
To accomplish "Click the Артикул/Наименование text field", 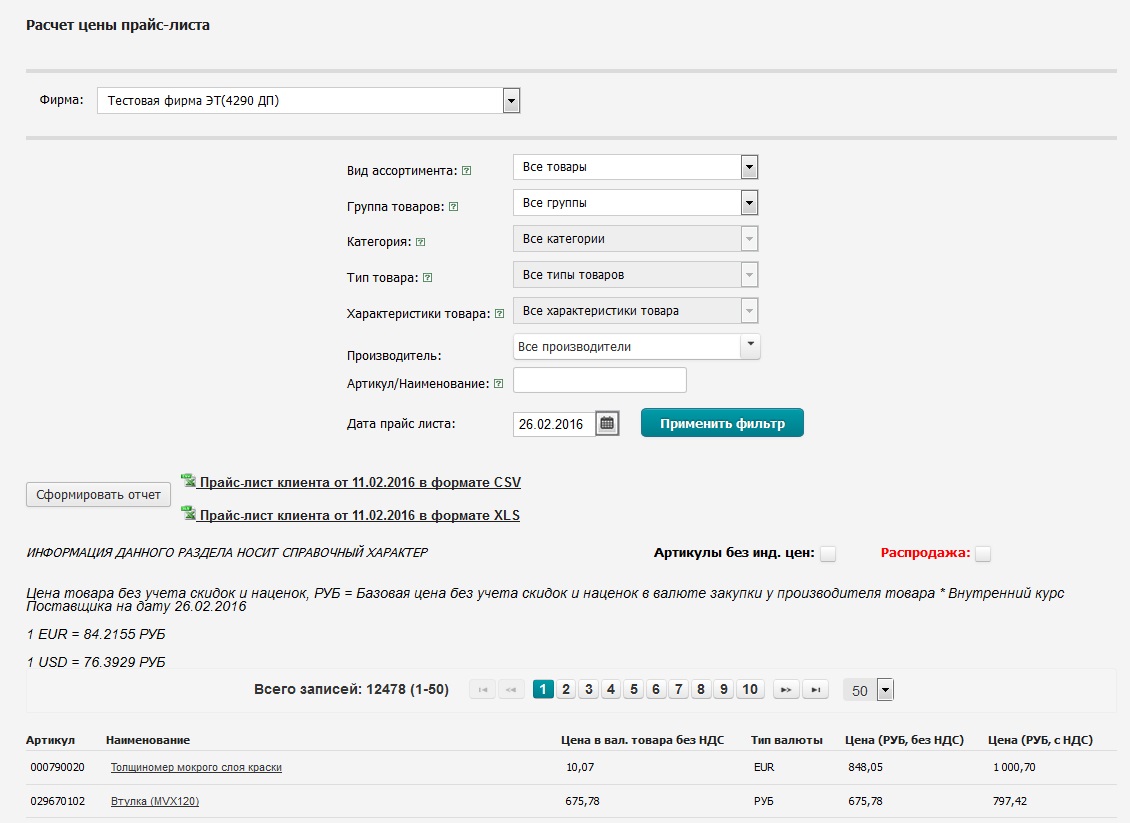I will 599,381.
